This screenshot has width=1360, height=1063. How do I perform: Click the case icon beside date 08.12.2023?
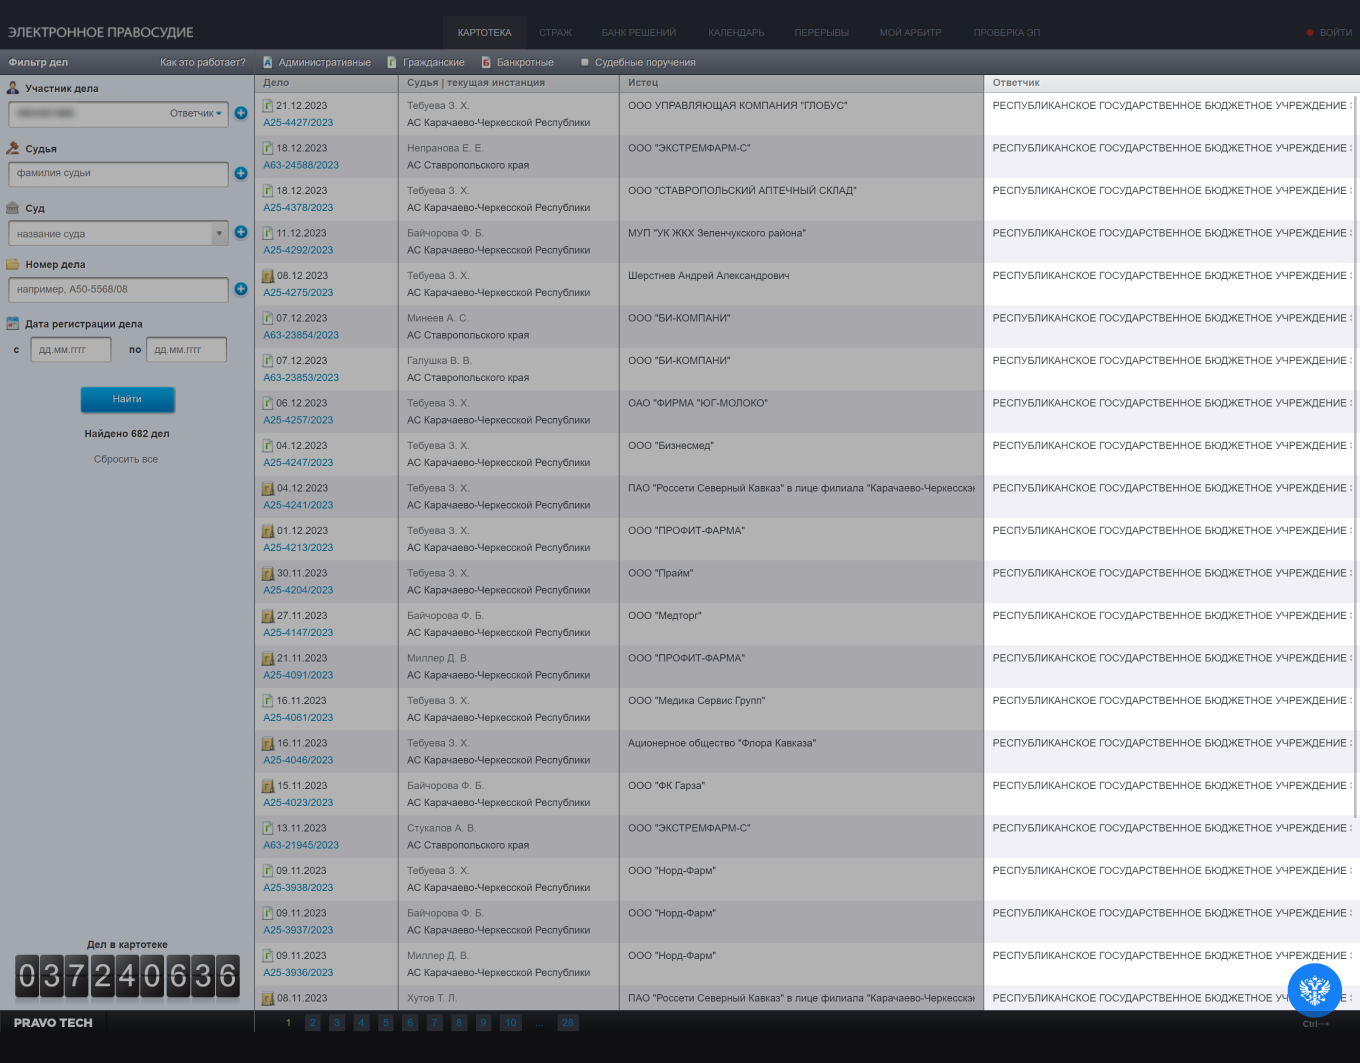[x=268, y=276]
